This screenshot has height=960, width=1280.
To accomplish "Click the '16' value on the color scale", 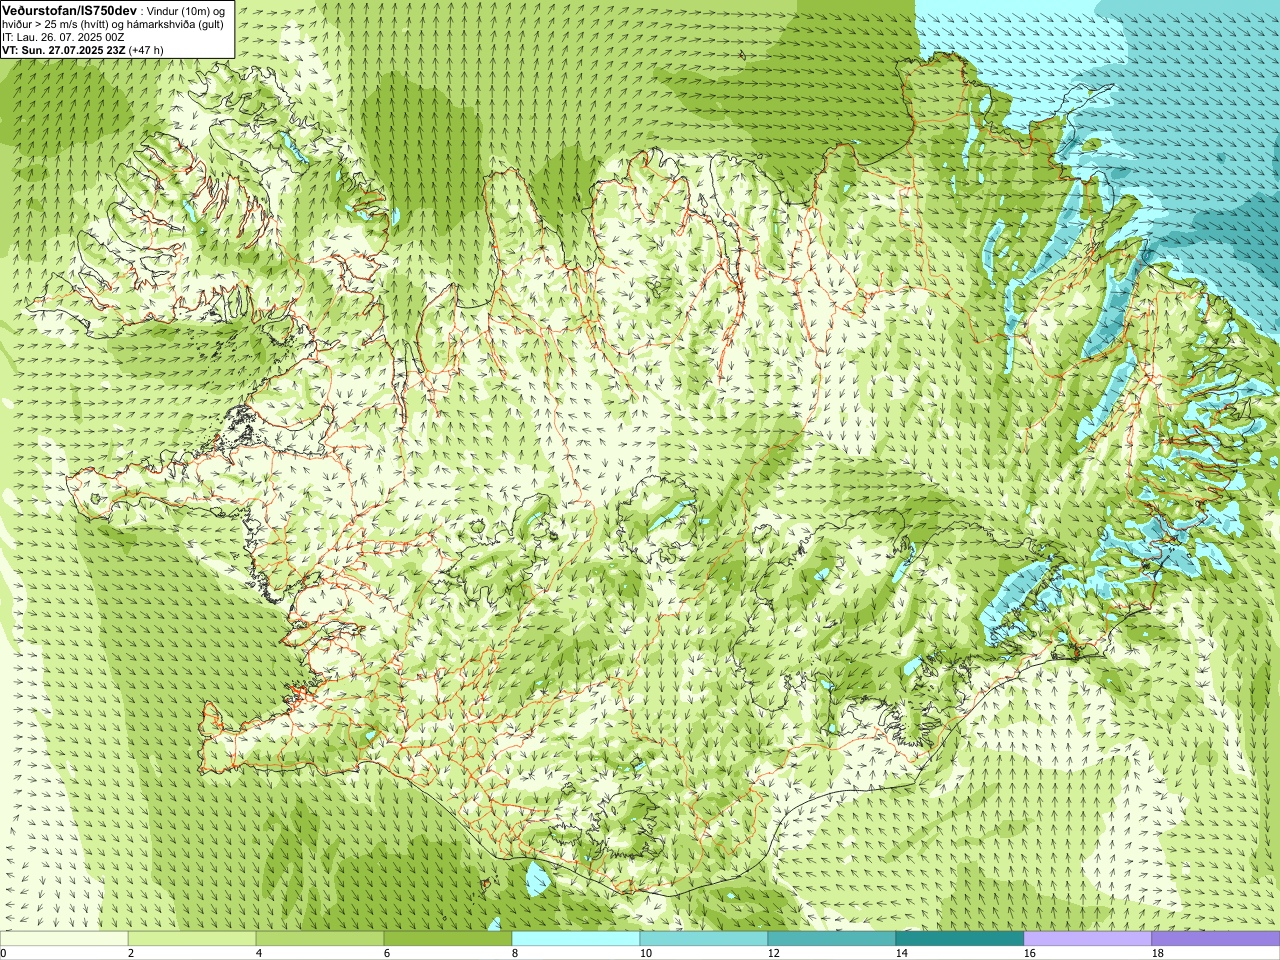I will [1030, 953].
